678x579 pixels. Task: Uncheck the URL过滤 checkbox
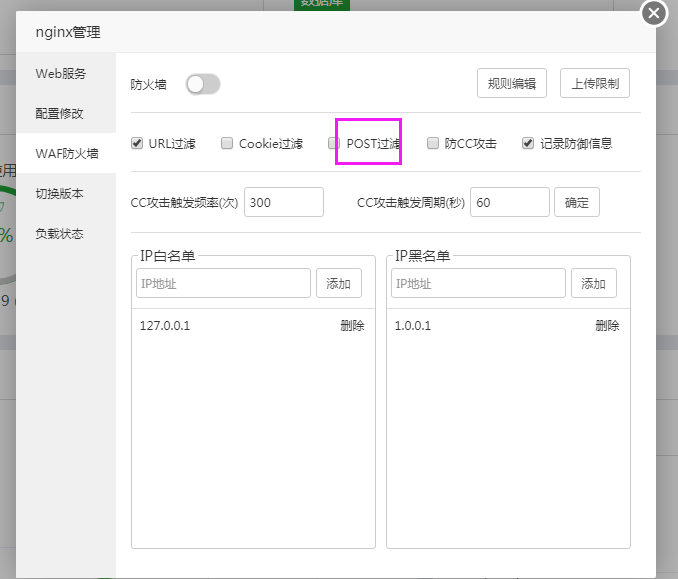[x=137, y=143]
